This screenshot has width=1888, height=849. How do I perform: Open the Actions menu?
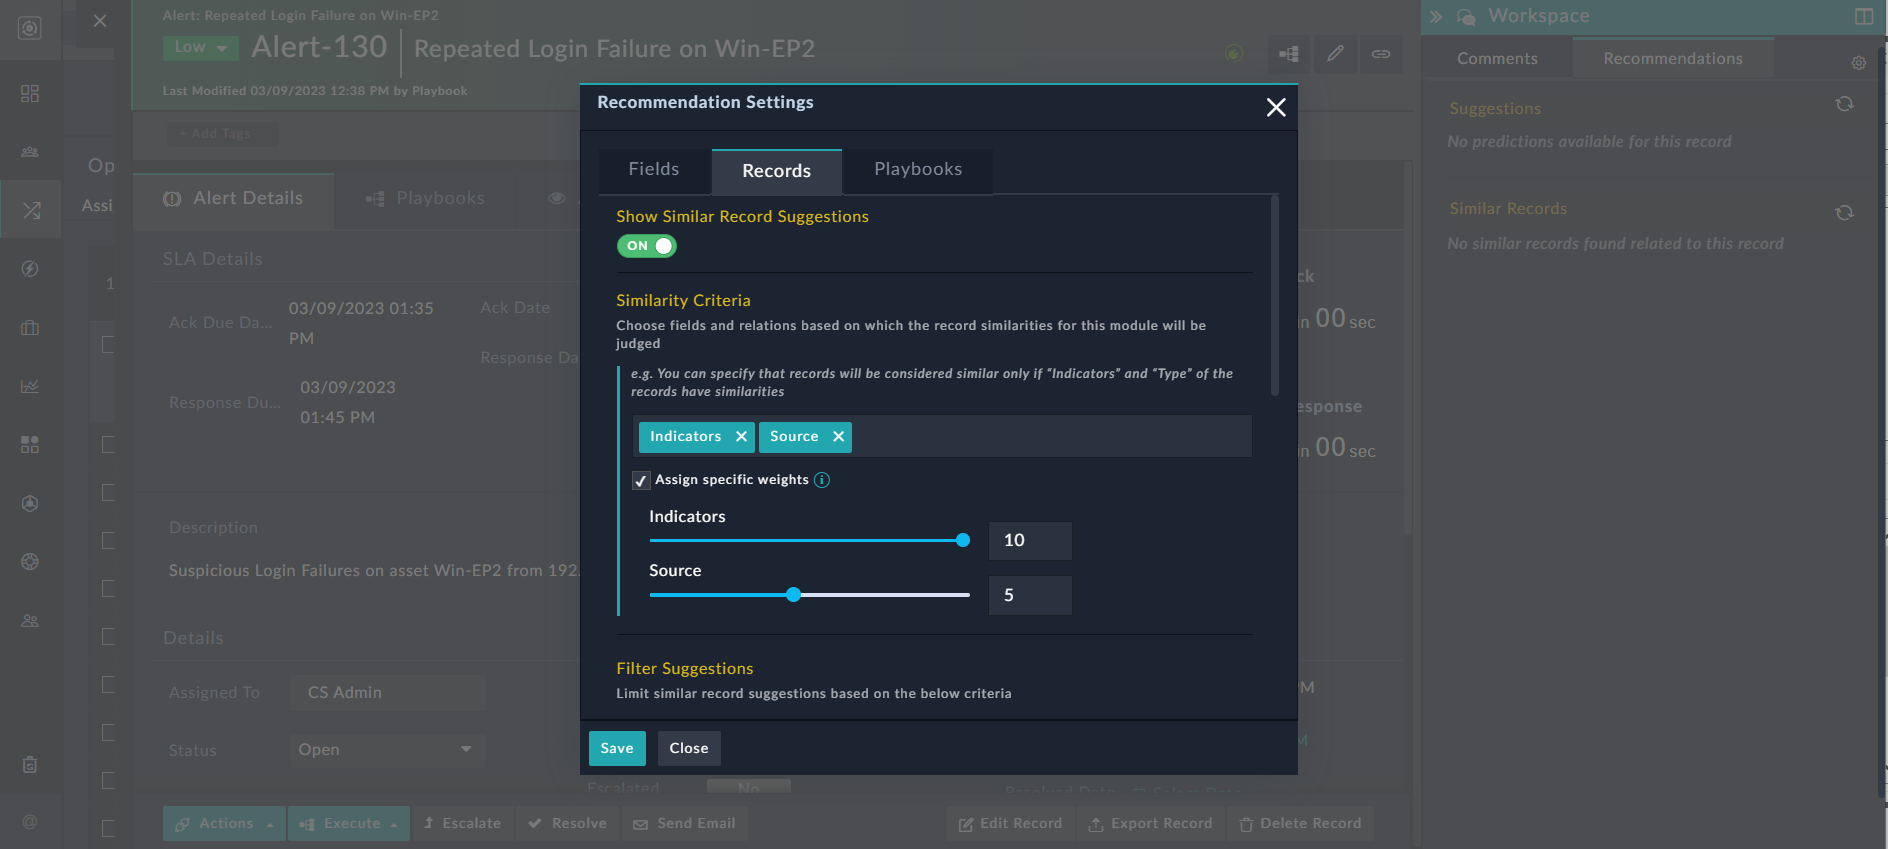(225, 824)
